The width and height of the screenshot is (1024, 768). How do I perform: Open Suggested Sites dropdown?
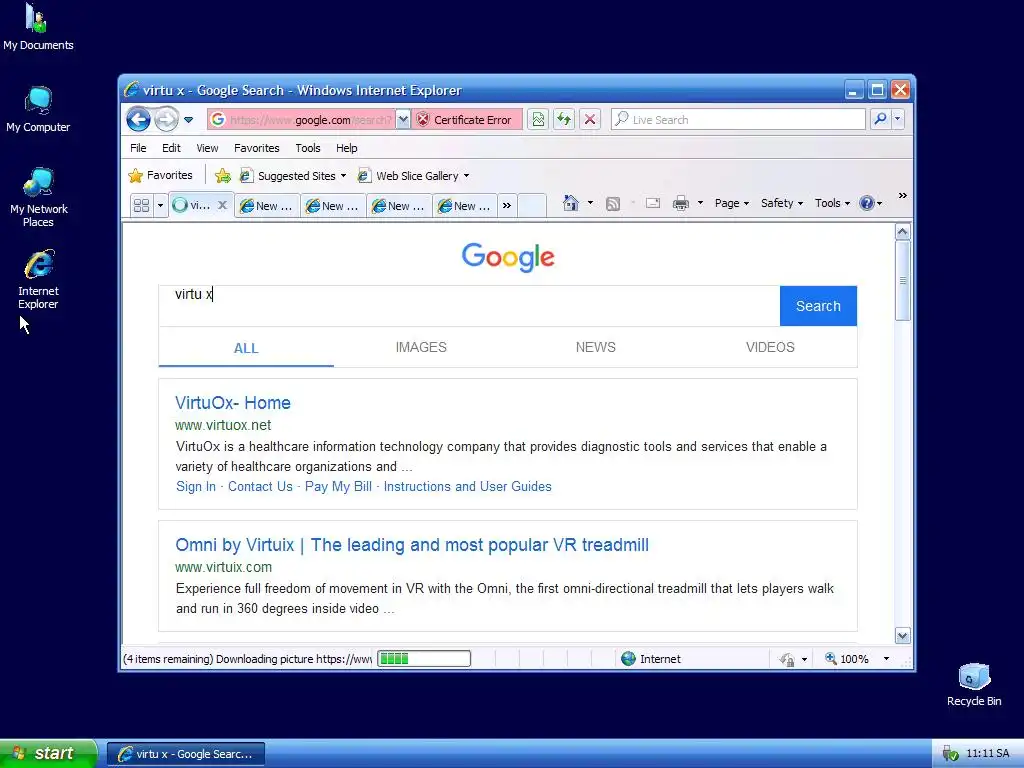[293, 176]
